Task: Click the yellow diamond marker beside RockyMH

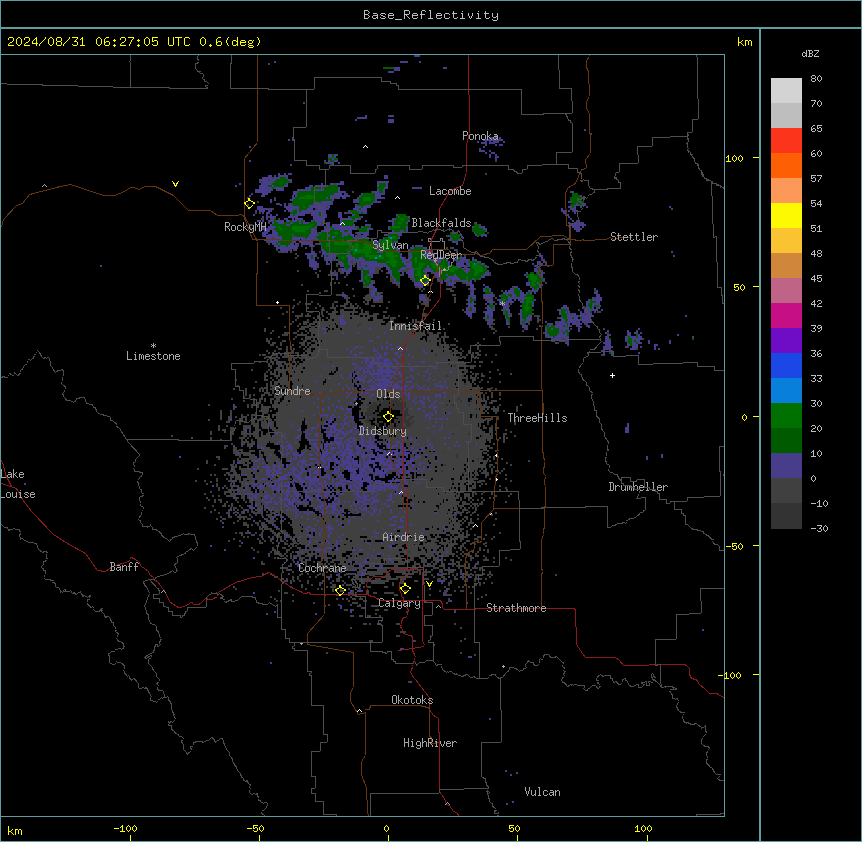Action: tap(249, 204)
